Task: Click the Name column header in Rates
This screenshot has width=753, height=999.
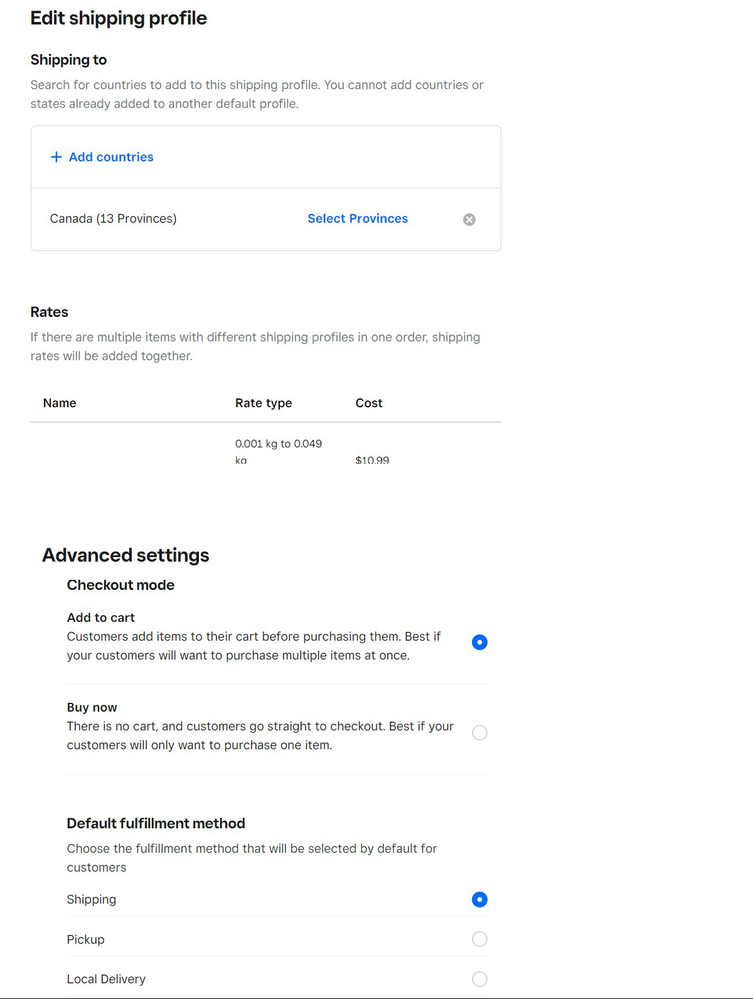Action: click(x=60, y=403)
